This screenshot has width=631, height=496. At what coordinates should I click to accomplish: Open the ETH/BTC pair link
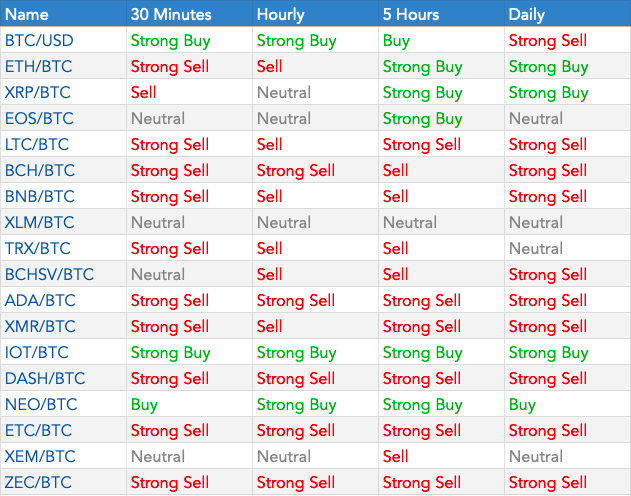38,66
